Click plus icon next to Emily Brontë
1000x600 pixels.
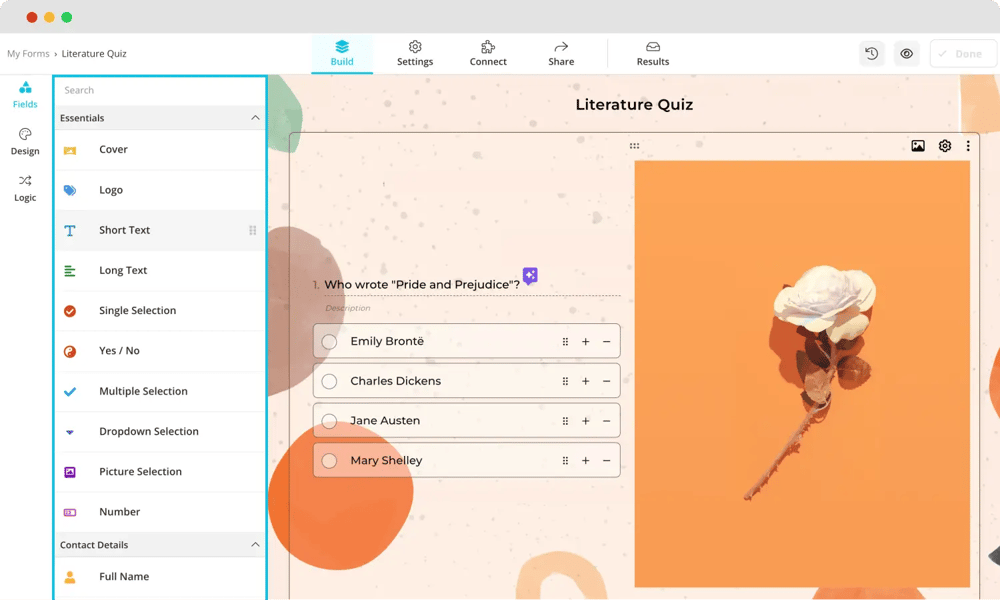tap(586, 341)
